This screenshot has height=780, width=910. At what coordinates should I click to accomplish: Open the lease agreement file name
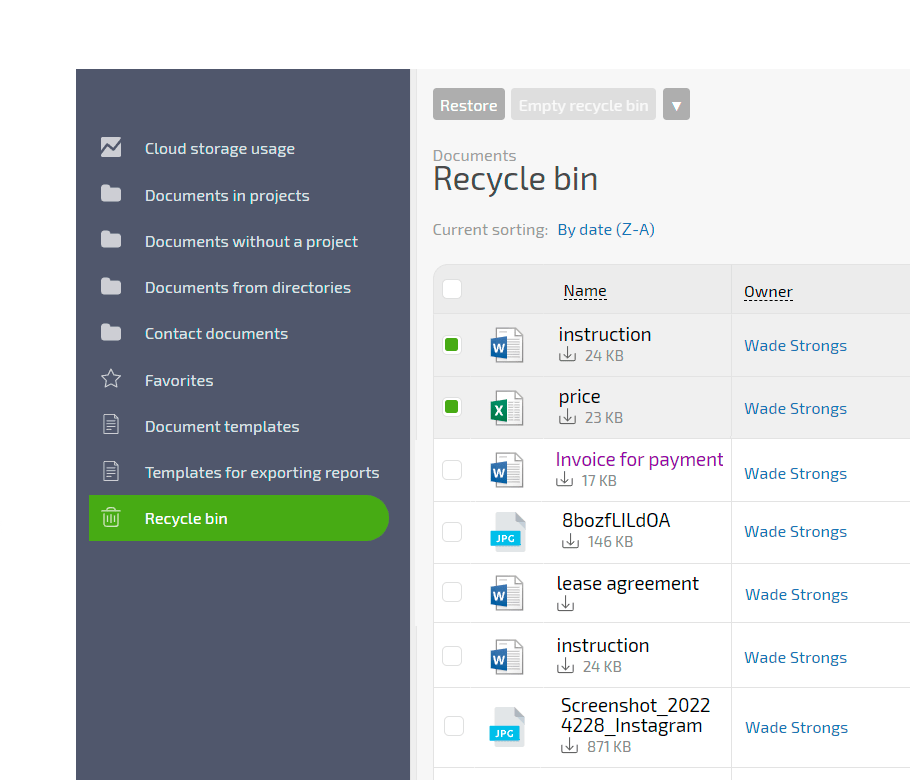(x=627, y=583)
